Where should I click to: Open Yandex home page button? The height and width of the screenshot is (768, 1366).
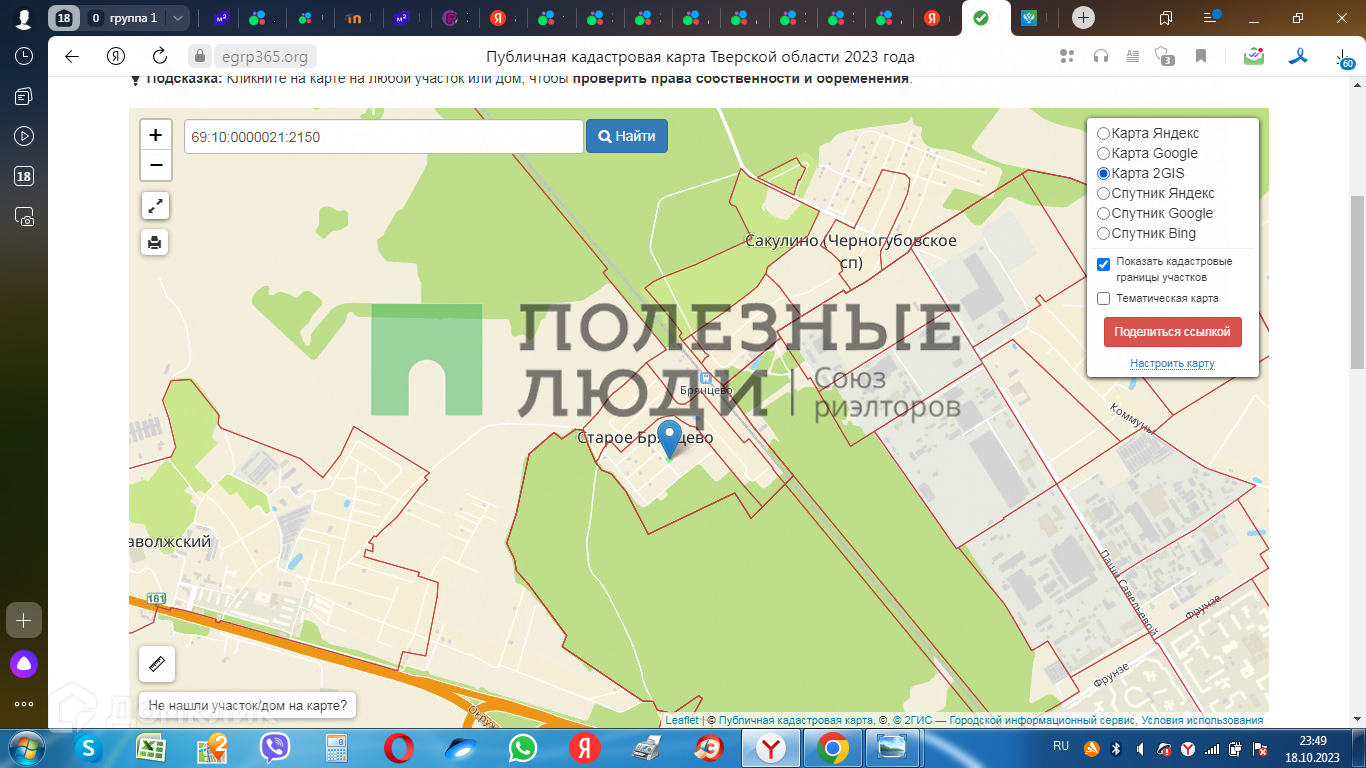click(x=116, y=56)
